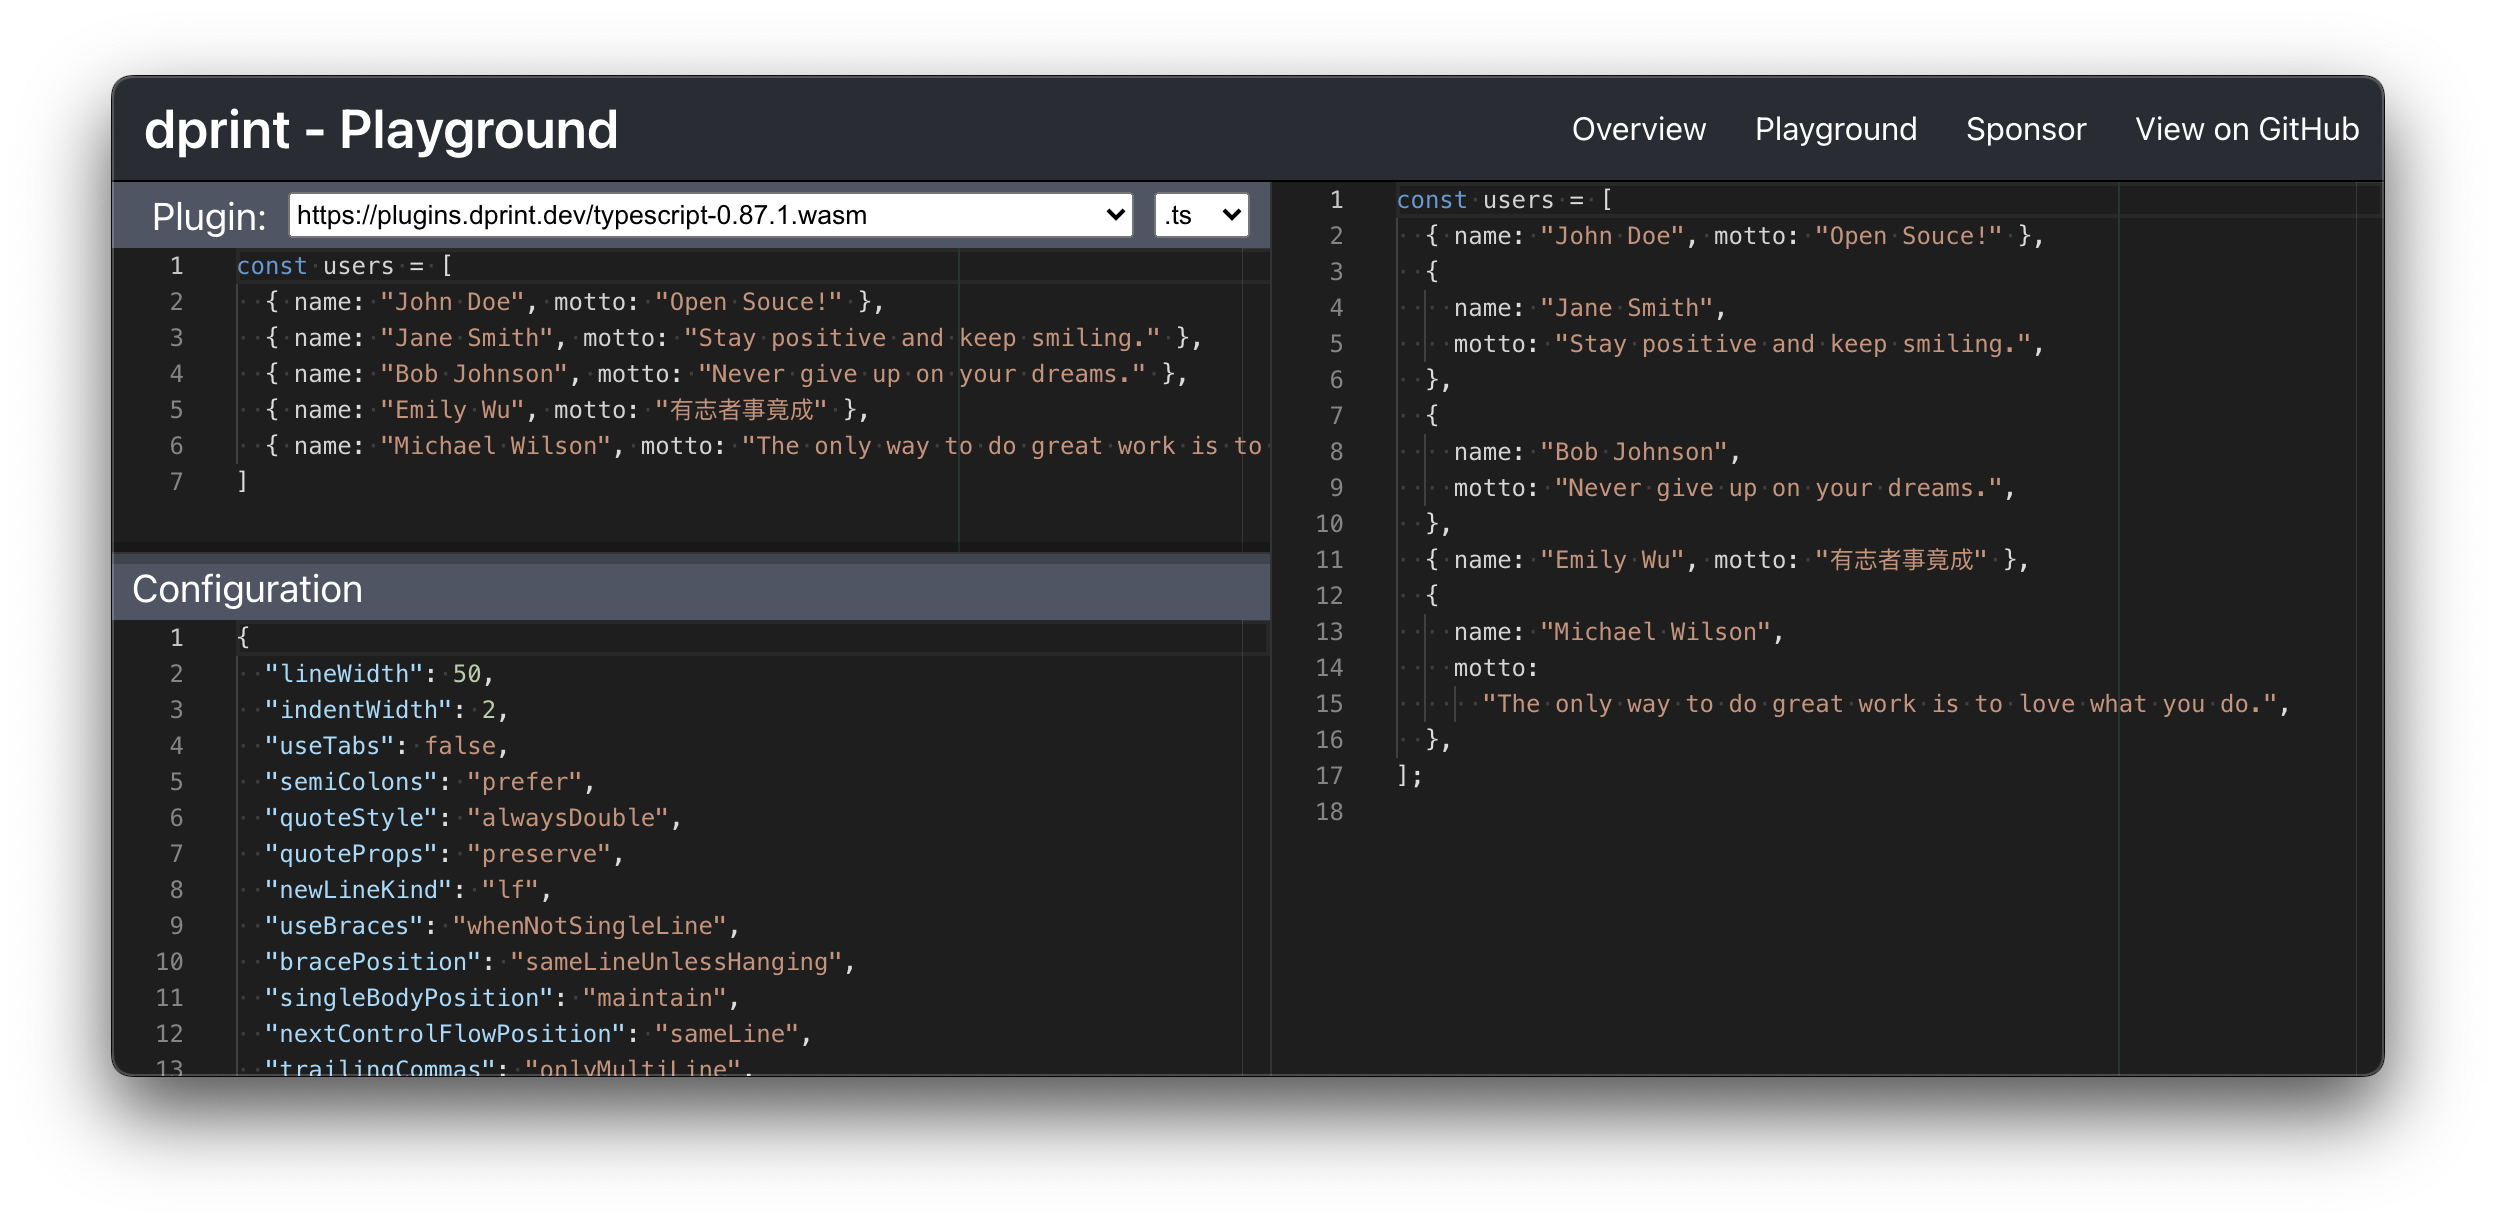Click the "quoteProps" config key

(x=351, y=854)
